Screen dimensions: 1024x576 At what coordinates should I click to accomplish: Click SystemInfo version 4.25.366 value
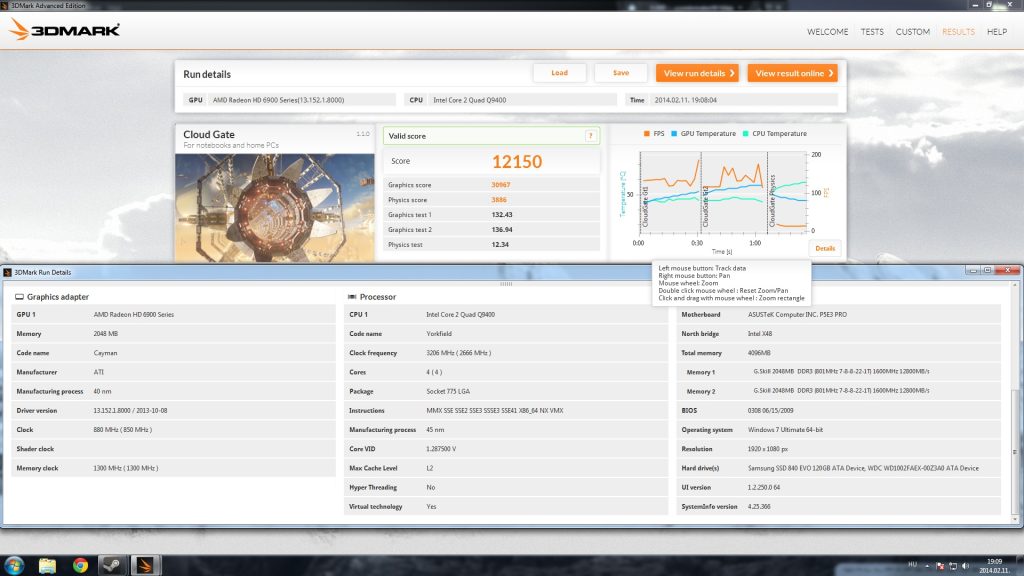pyautogui.click(x=759, y=507)
